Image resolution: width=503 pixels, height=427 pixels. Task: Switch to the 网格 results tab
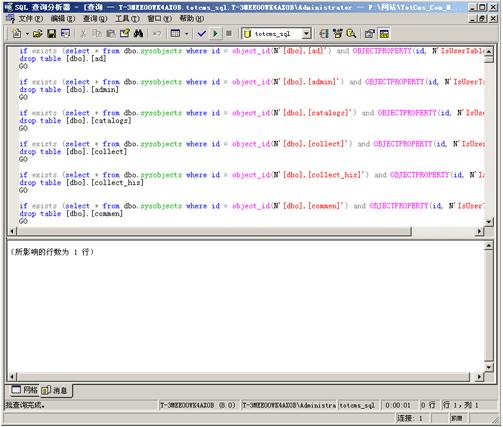(25, 390)
